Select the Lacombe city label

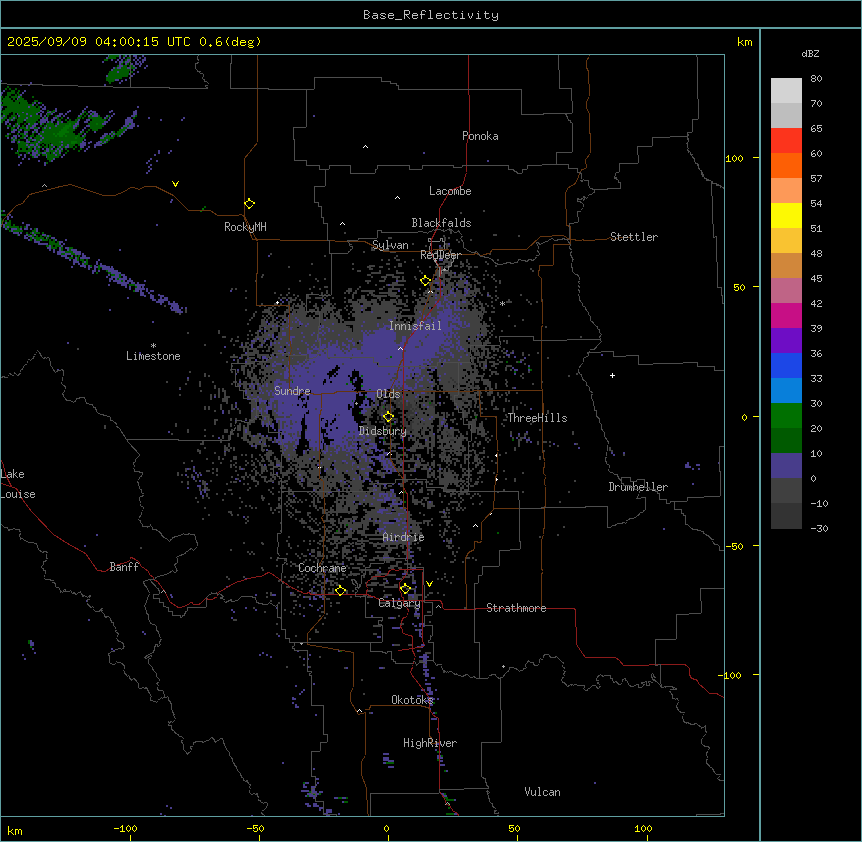point(450,191)
